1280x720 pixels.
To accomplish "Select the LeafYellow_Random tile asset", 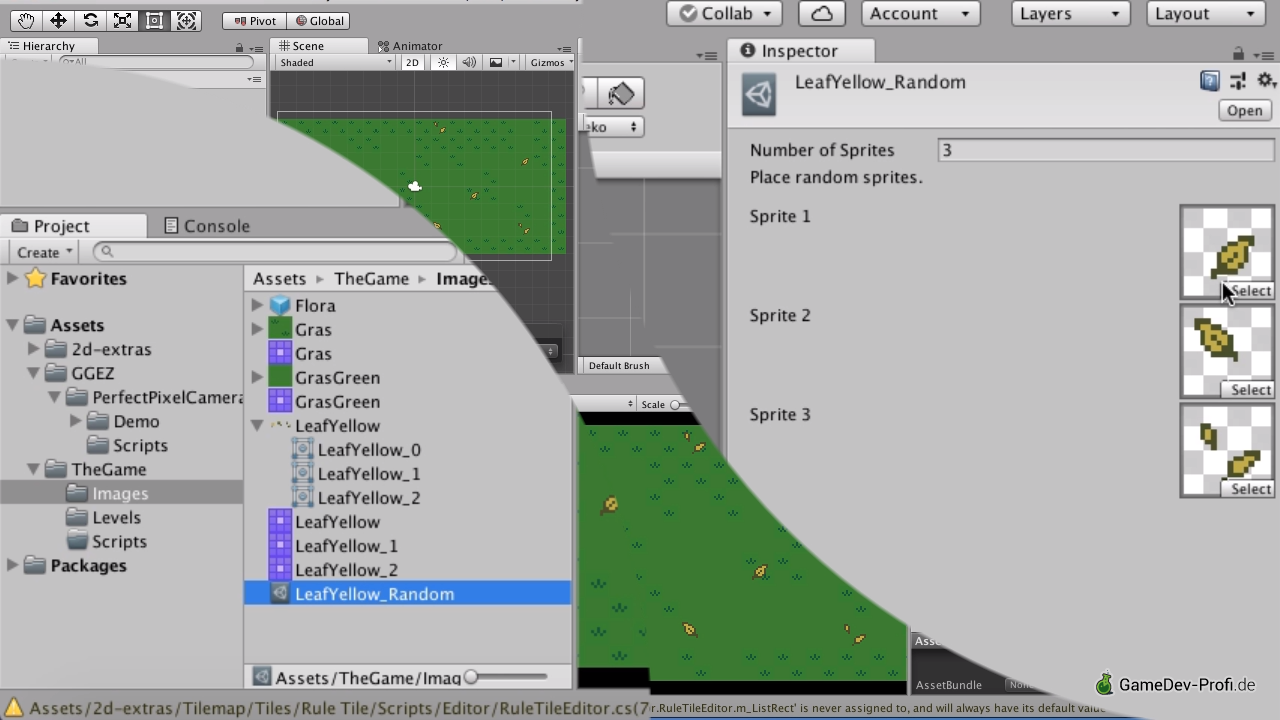I will [x=408, y=594].
